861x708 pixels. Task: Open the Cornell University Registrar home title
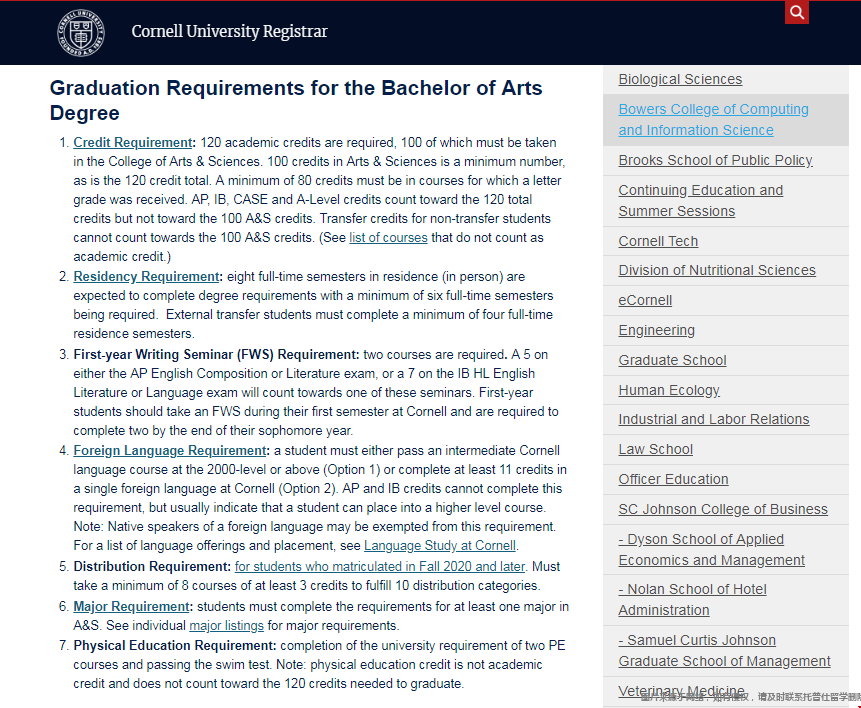[230, 31]
